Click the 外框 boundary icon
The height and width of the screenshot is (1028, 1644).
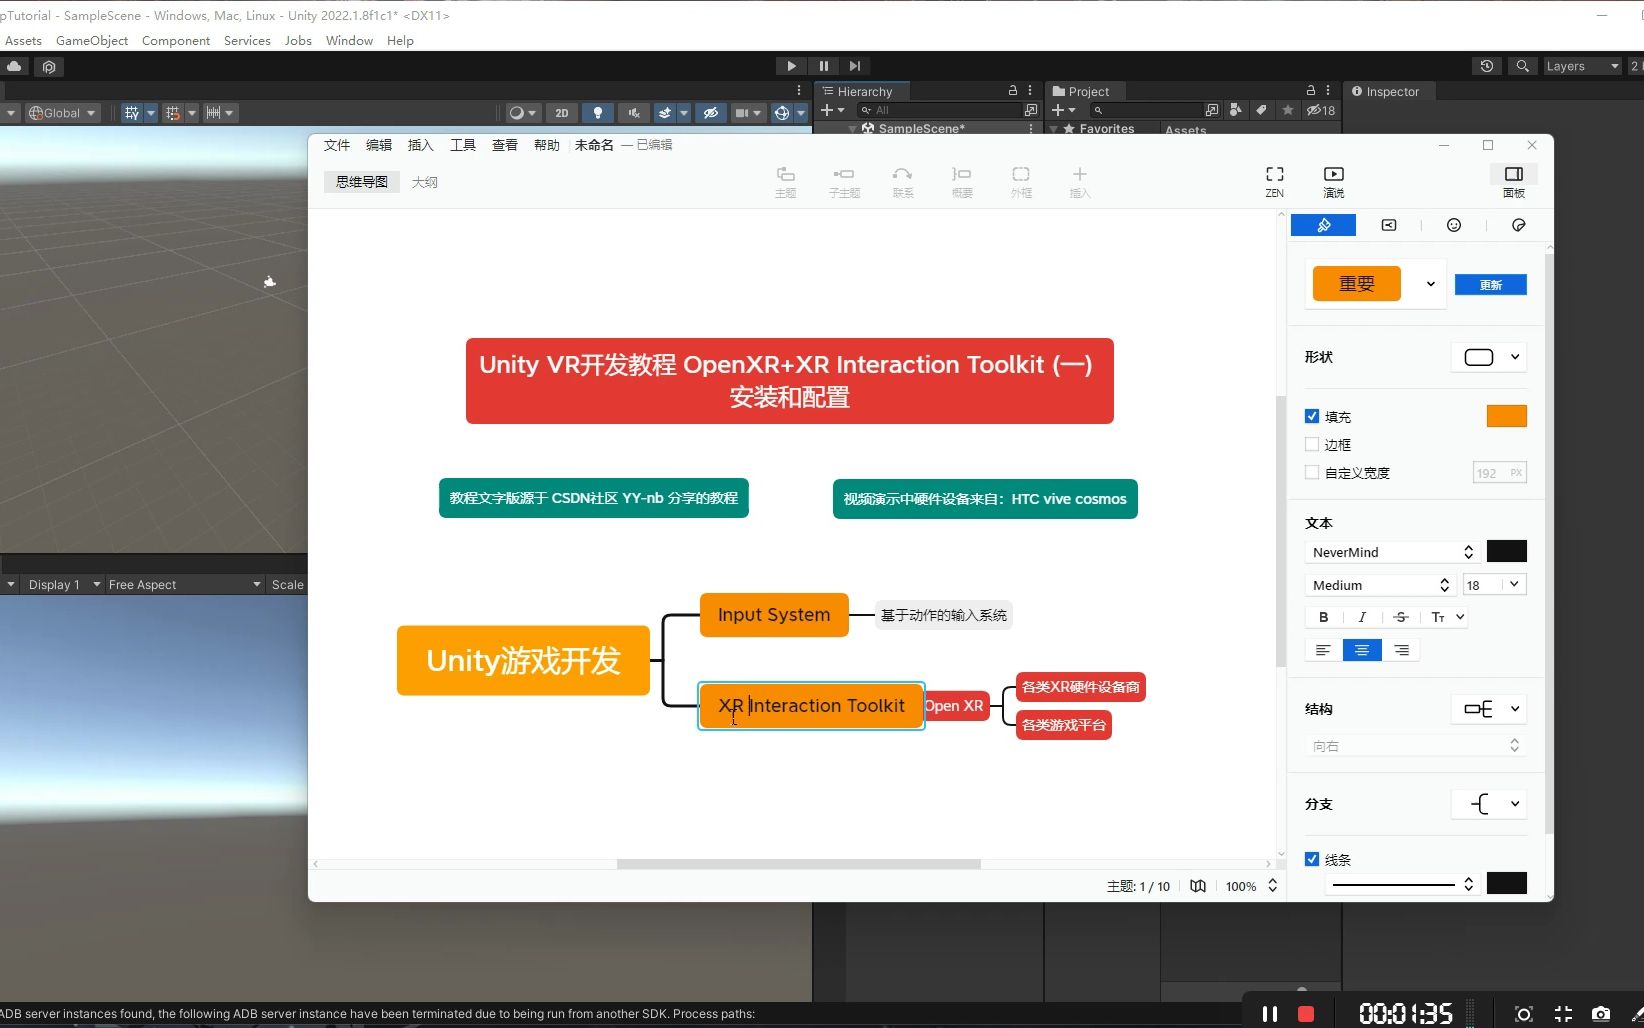point(1021,181)
